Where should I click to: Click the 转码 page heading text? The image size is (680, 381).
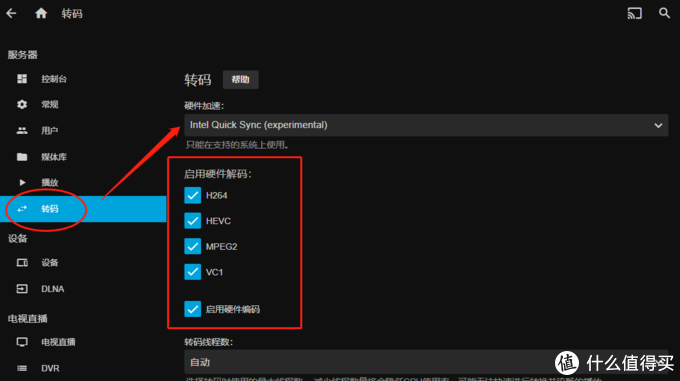pos(198,80)
